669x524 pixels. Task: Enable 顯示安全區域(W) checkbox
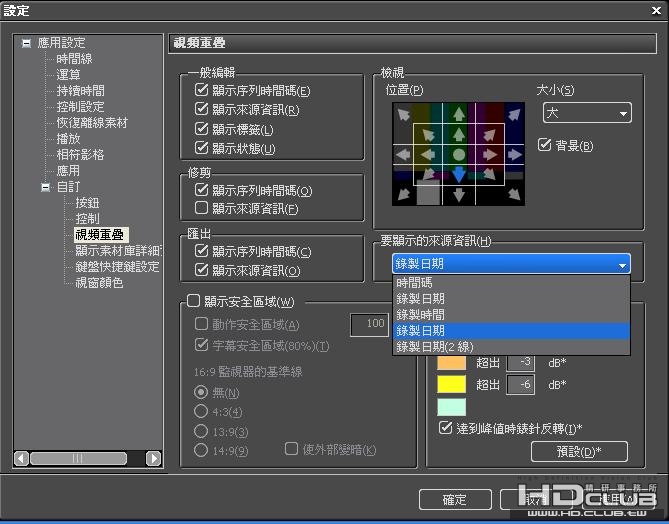click(x=193, y=301)
